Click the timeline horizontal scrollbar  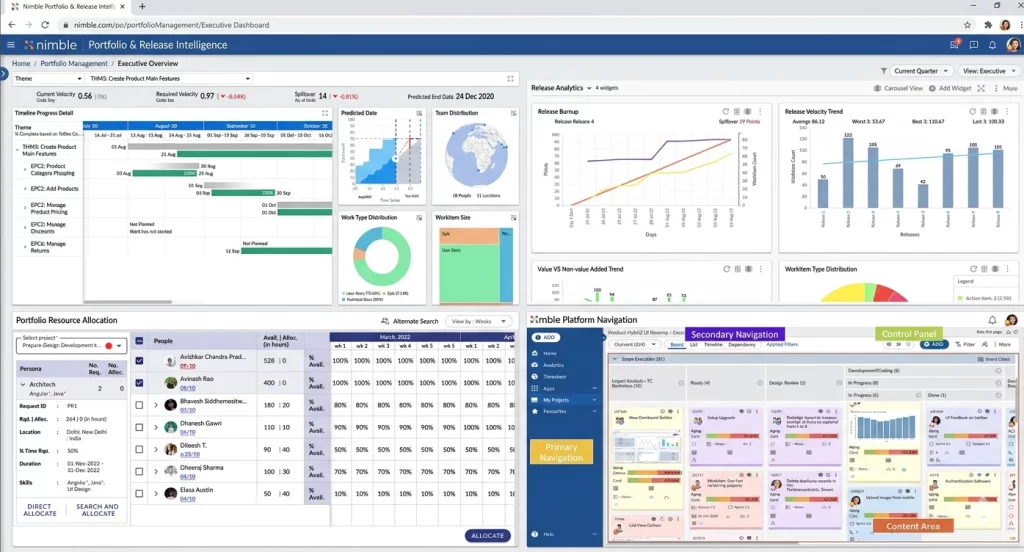[128, 302]
